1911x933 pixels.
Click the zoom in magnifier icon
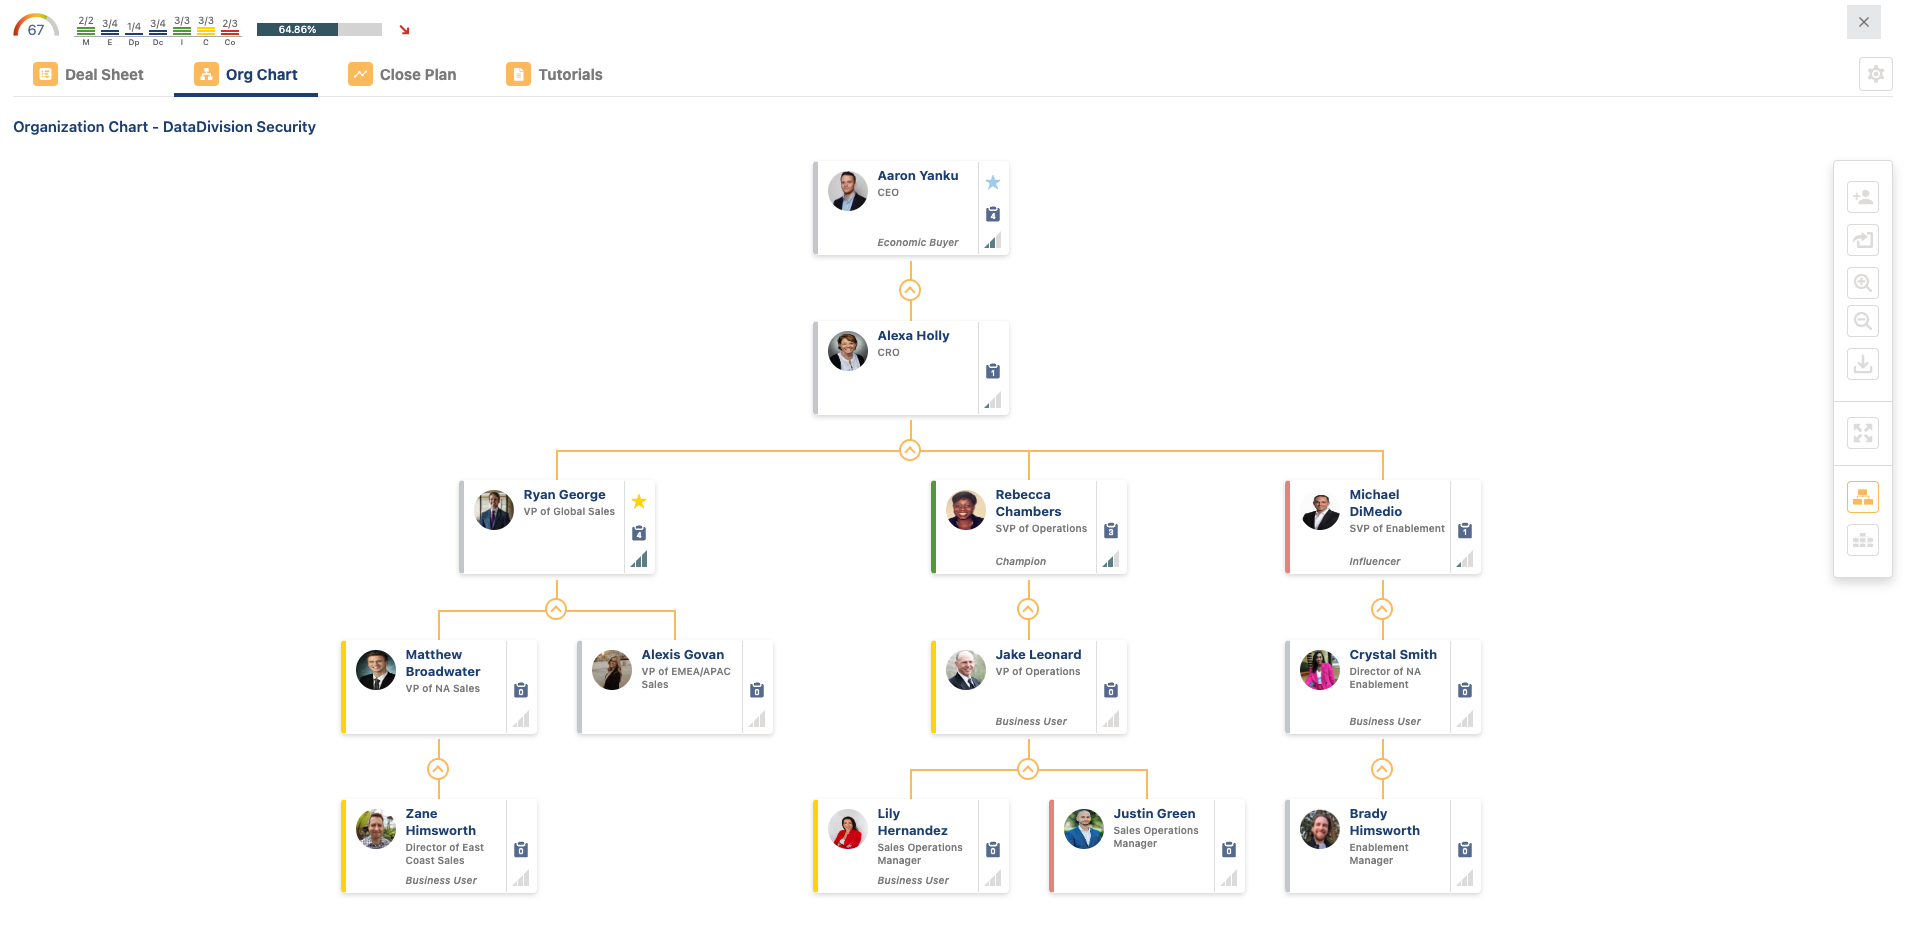pyautogui.click(x=1862, y=283)
